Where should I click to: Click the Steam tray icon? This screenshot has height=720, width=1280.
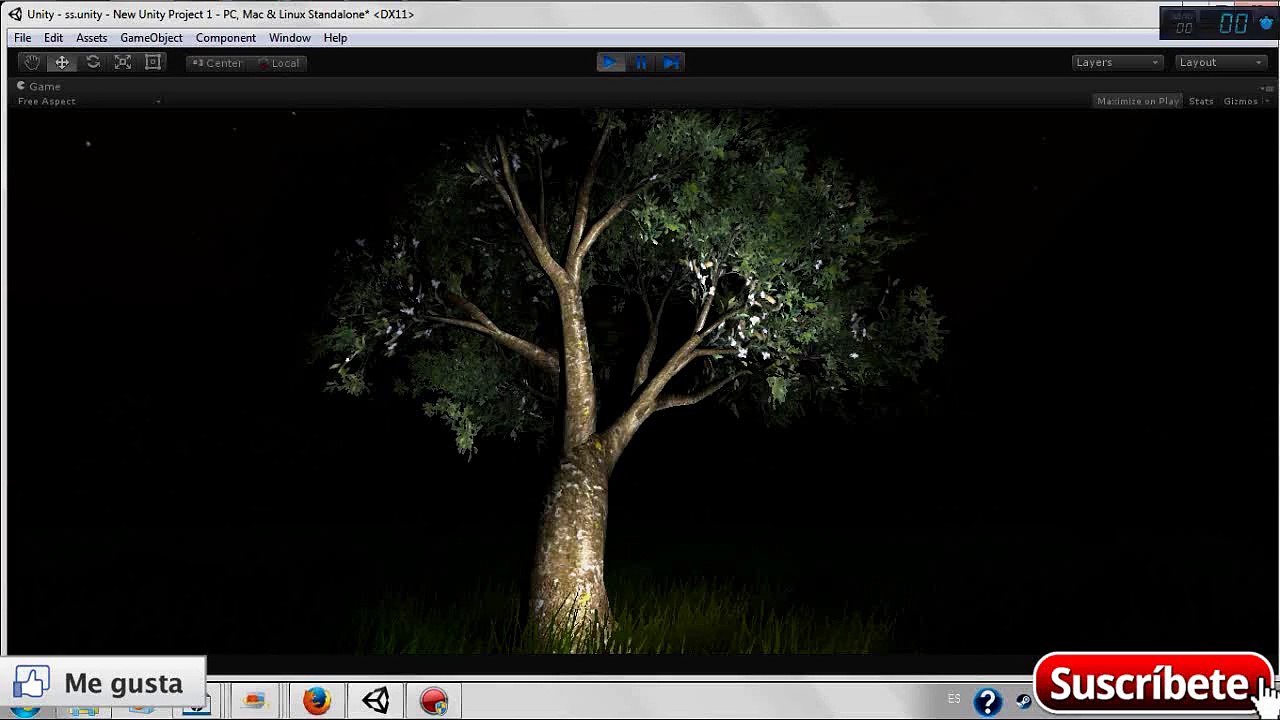[1023, 702]
